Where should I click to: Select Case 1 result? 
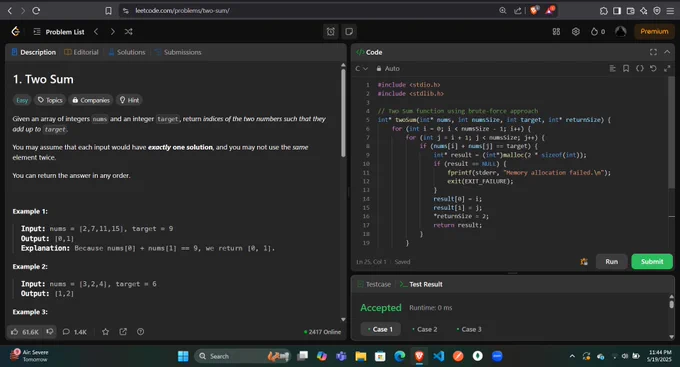380,329
